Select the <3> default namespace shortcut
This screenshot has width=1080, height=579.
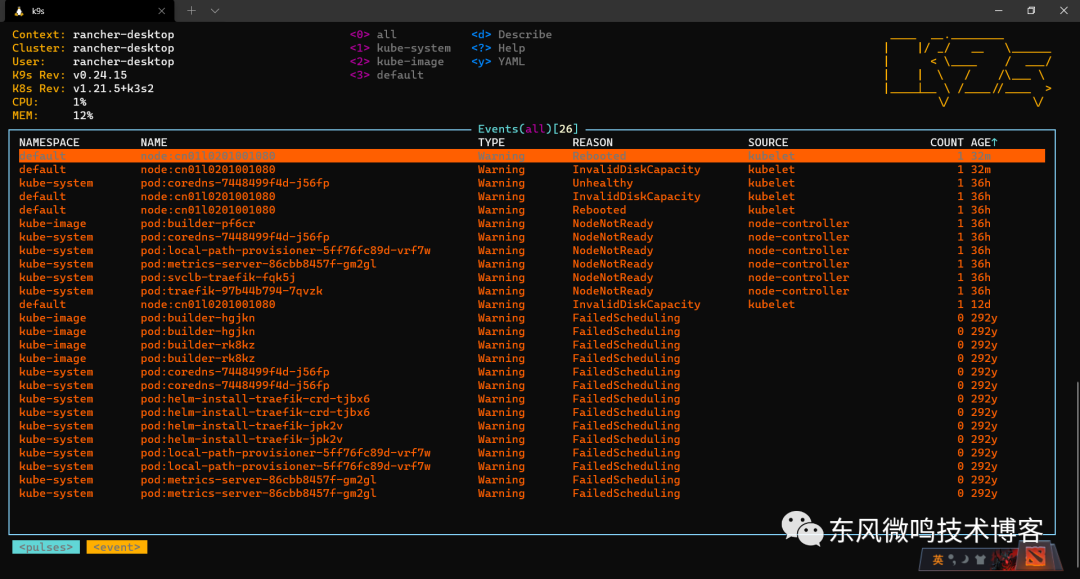(386, 75)
